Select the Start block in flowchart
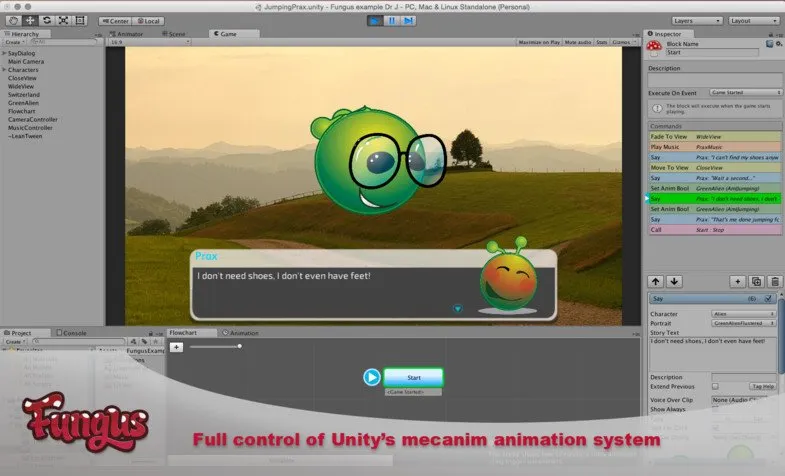 (x=414, y=377)
